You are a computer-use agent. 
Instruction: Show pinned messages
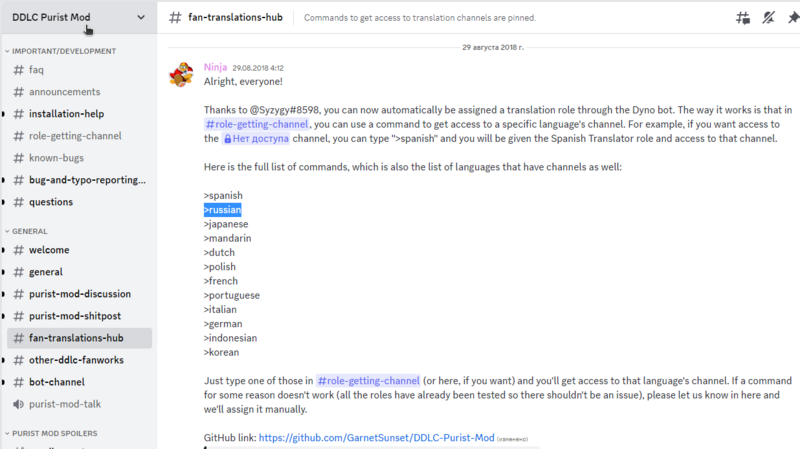pyautogui.click(x=791, y=18)
